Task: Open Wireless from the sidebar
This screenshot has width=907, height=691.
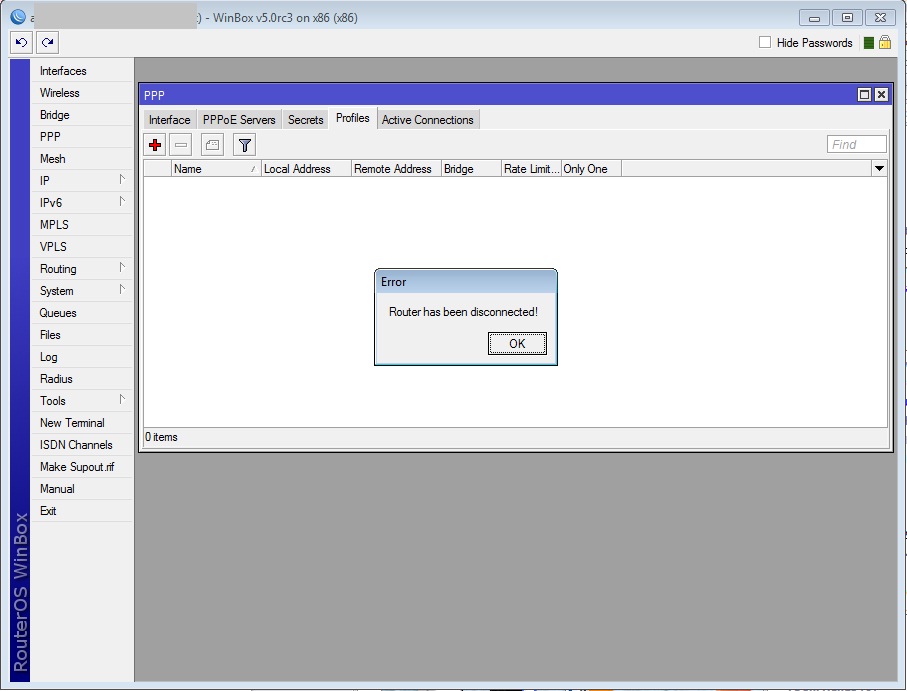Action: [82, 93]
